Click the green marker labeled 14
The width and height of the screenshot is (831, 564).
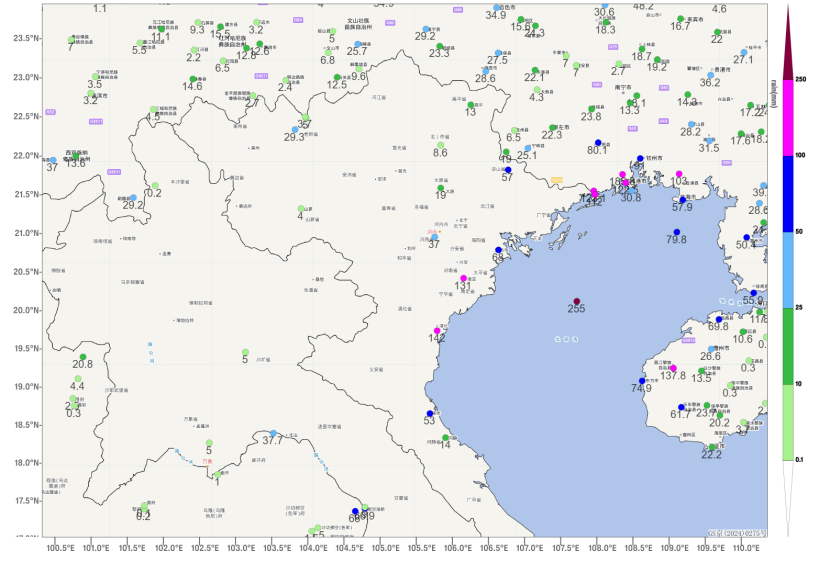(x=446, y=438)
